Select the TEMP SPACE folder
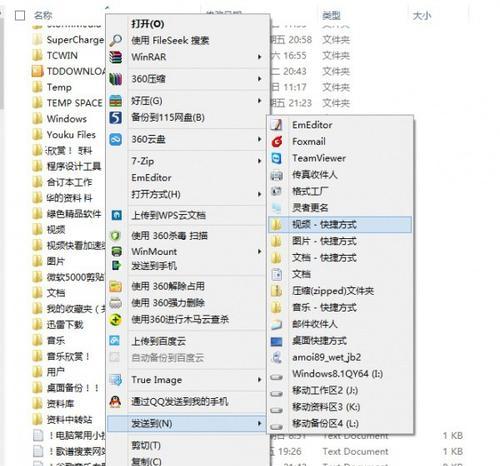 tap(74, 103)
